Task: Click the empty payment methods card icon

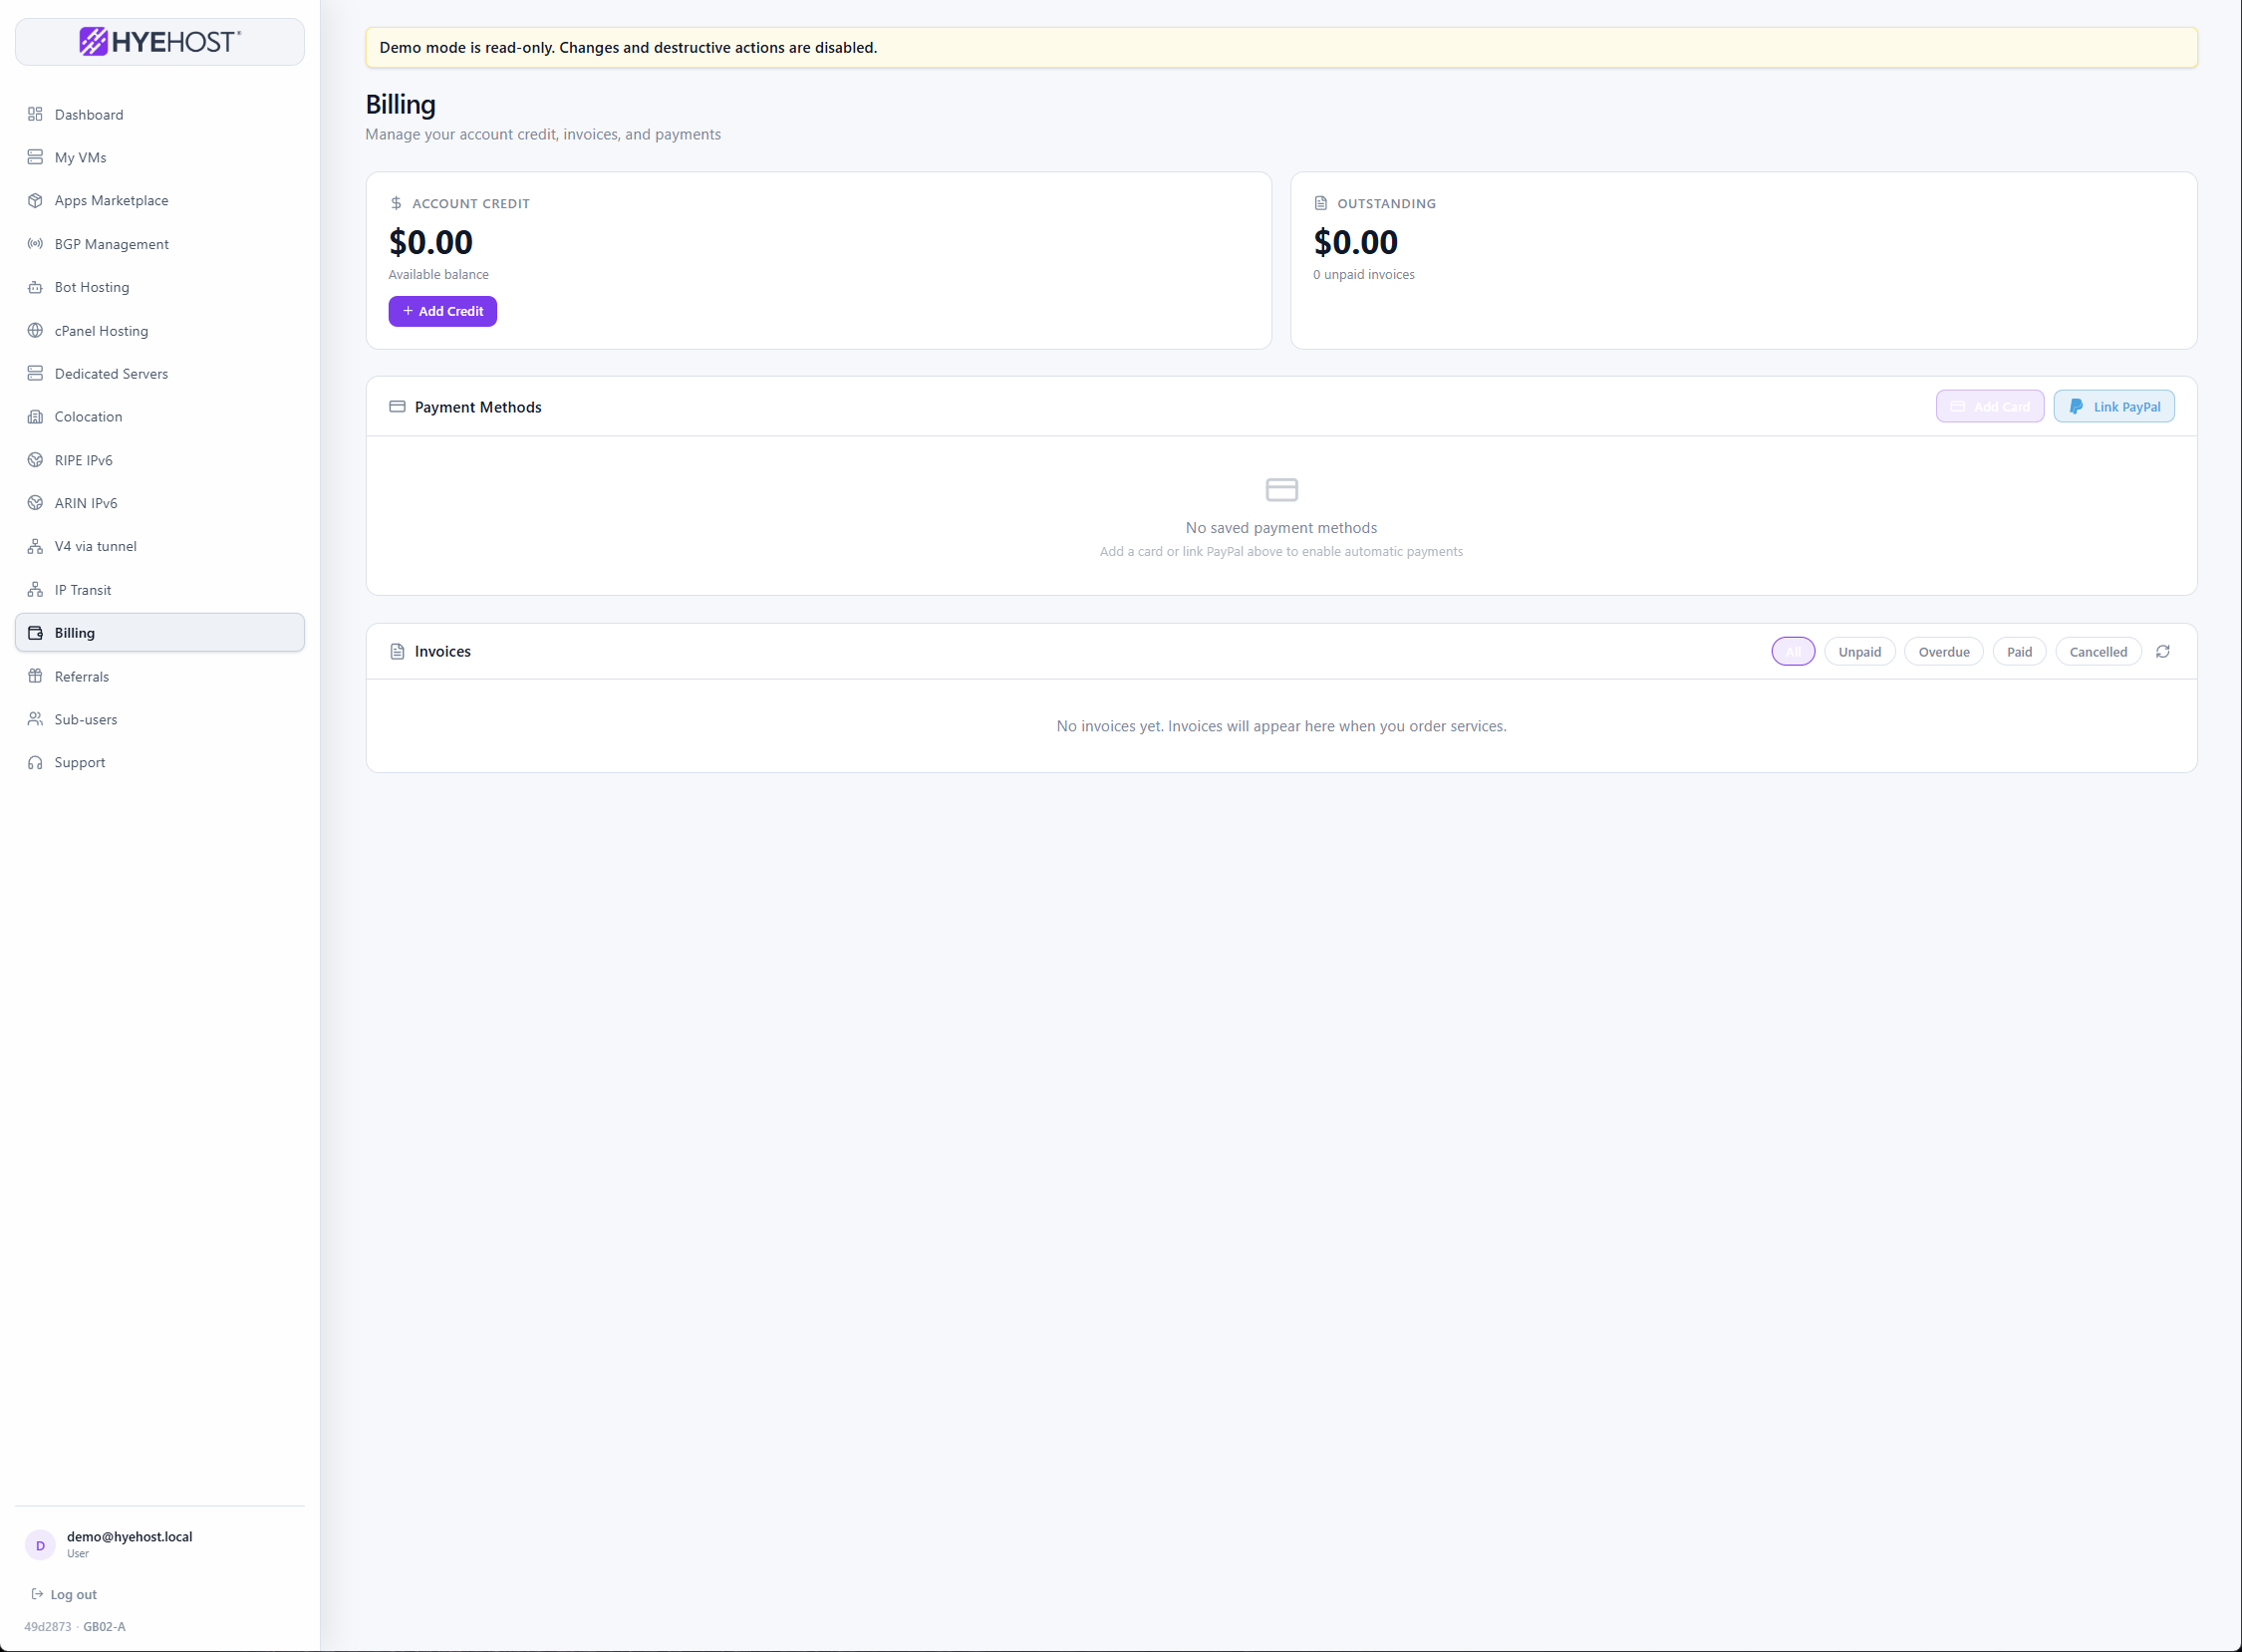Action: pos(1281,490)
